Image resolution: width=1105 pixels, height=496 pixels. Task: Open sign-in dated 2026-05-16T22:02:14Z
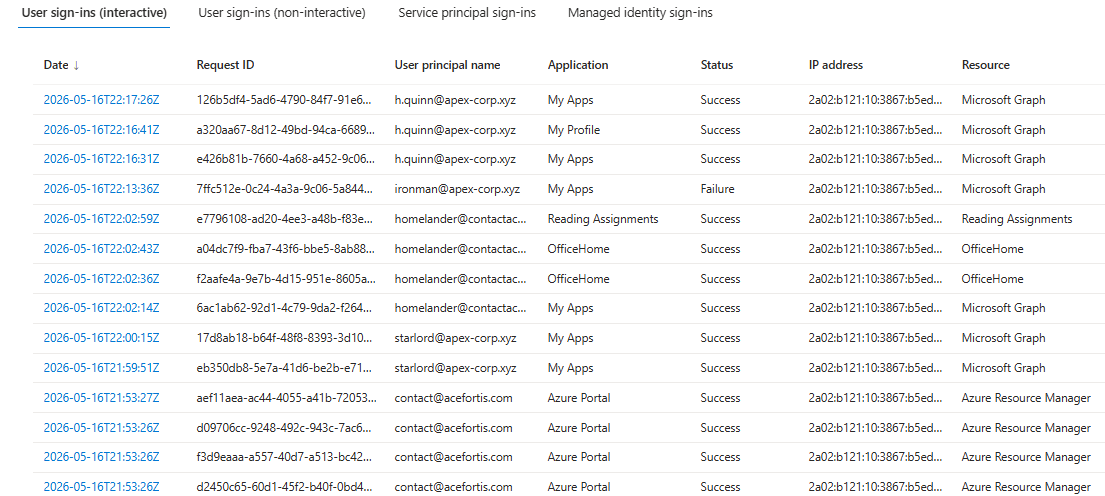101,308
